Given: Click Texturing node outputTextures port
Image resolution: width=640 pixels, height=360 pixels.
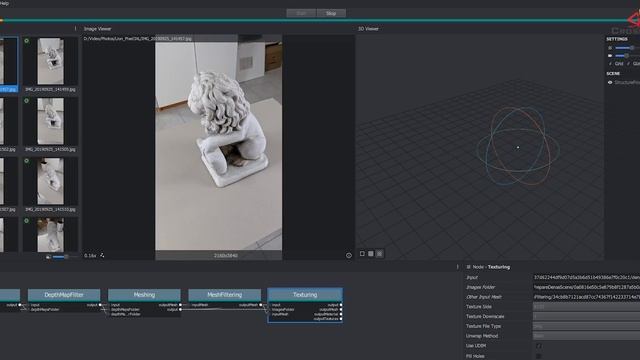Looking at the screenshot, I should coord(341,319).
